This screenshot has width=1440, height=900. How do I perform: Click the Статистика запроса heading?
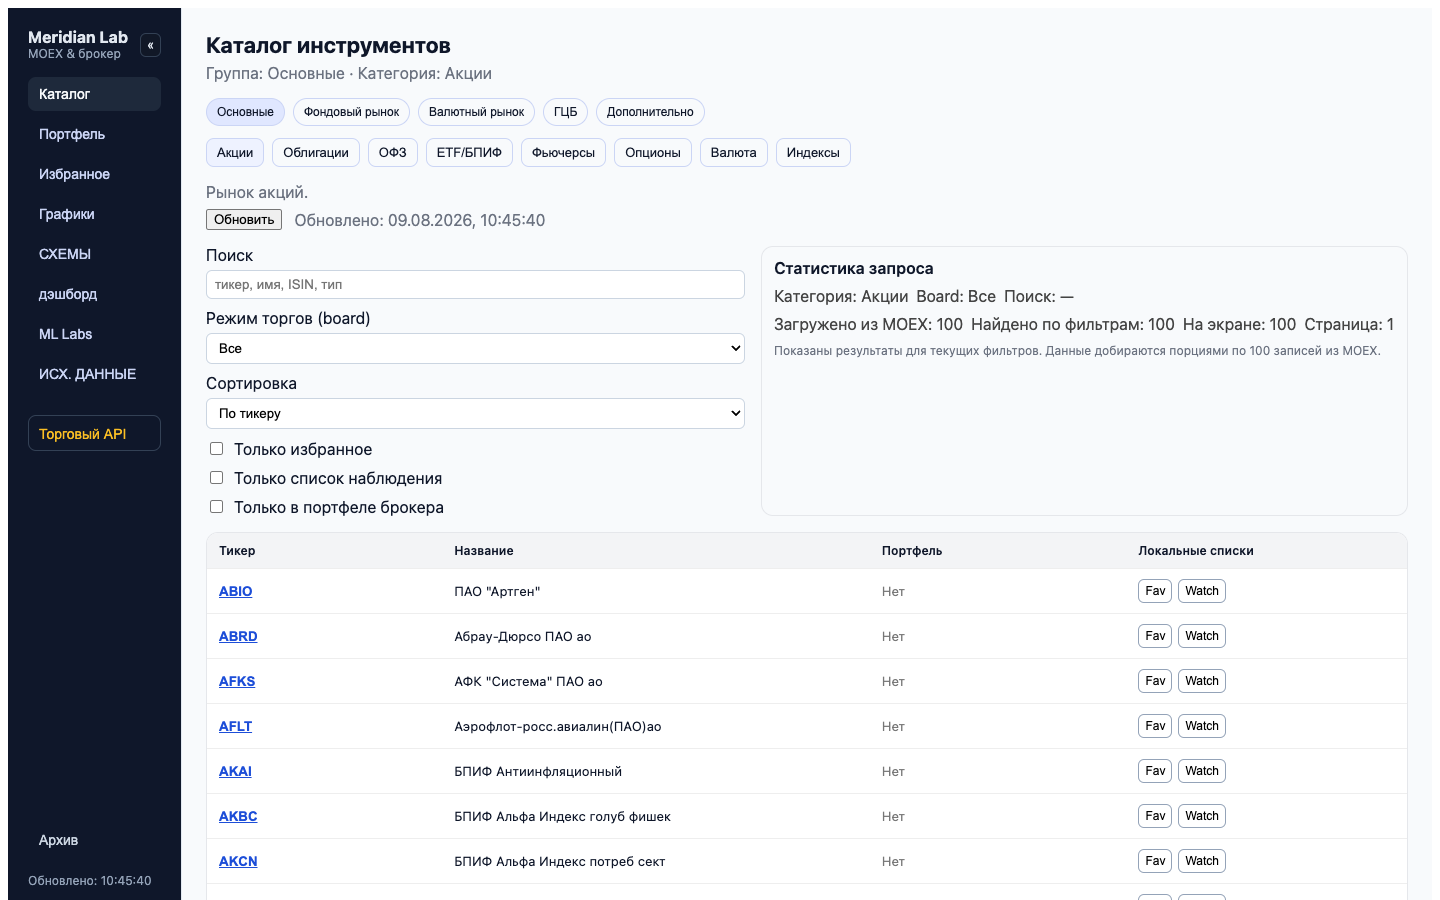[x=854, y=268]
